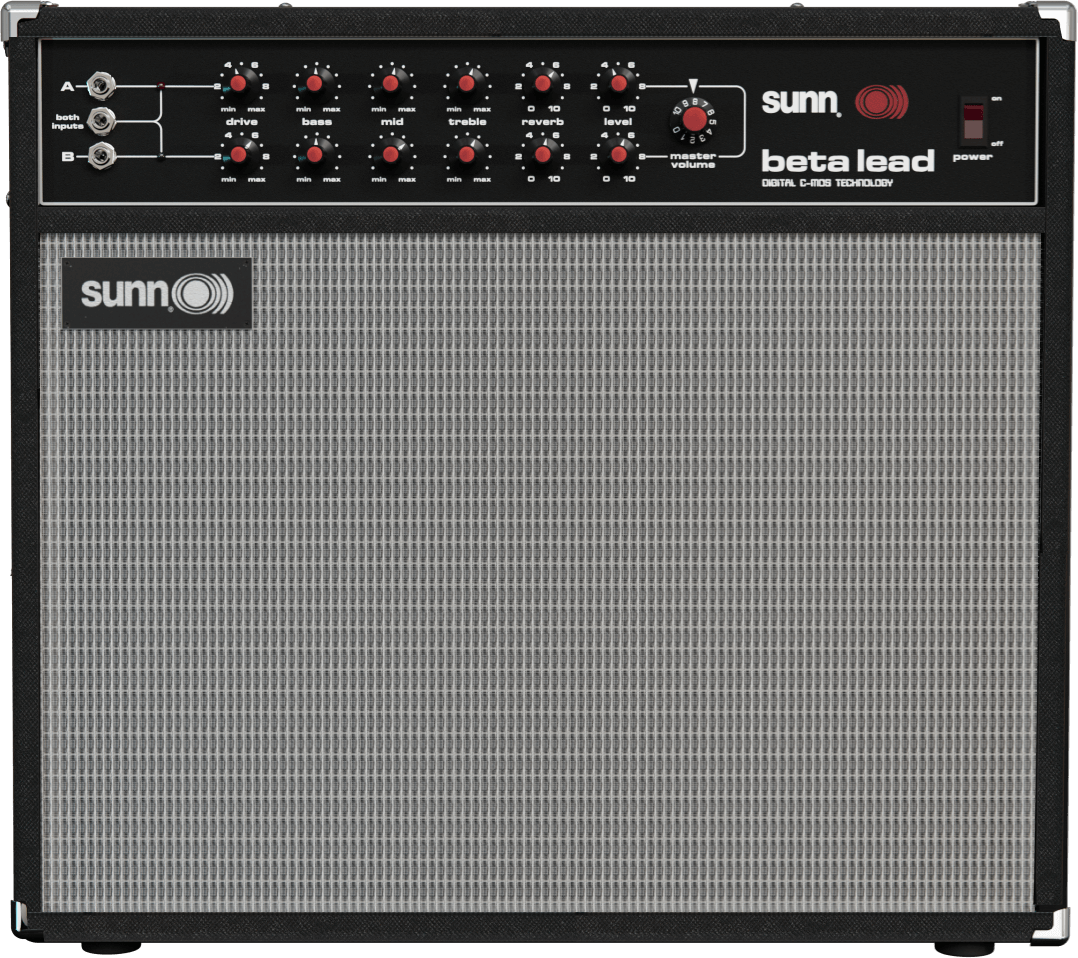Click the channel B drive knob
The width and height of the screenshot is (1078, 958).
(239, 155)
